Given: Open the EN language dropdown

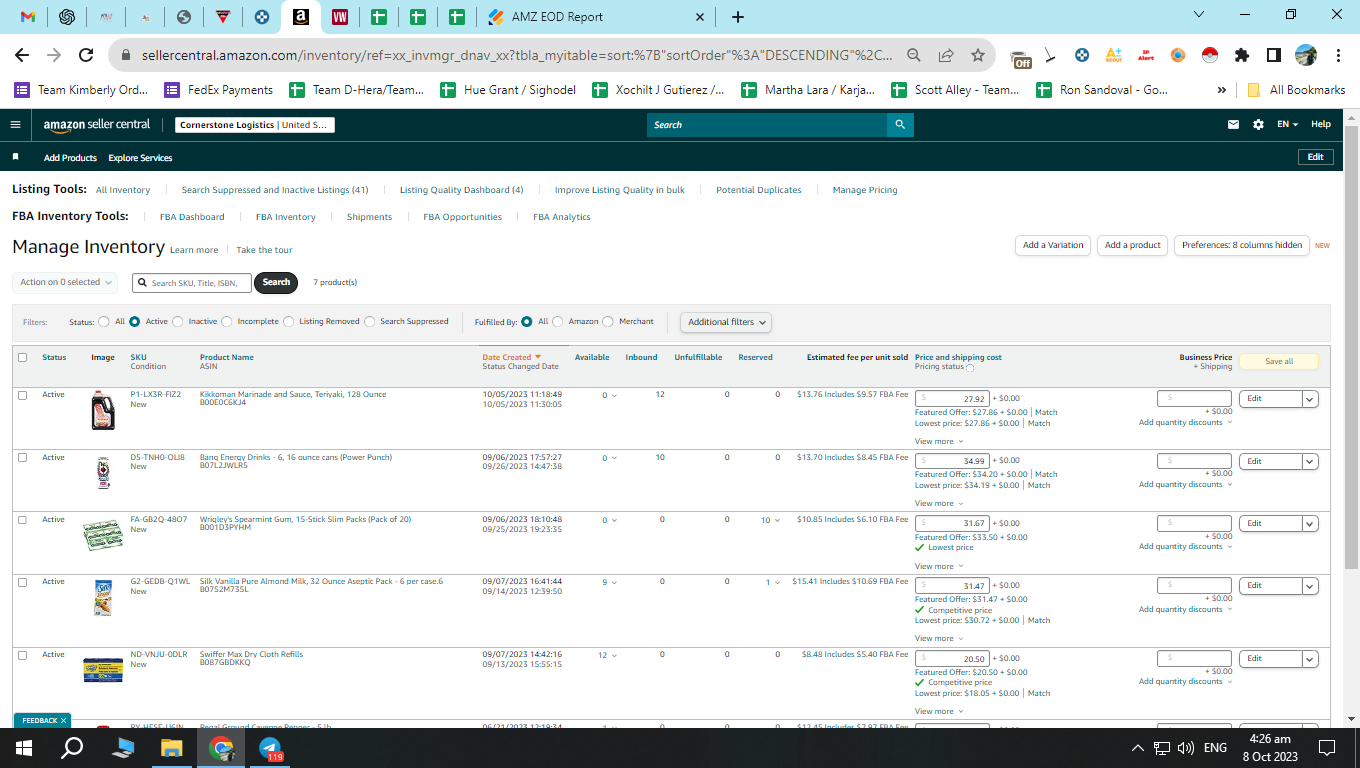Looking at the screenshot, I should [1288, 125].
